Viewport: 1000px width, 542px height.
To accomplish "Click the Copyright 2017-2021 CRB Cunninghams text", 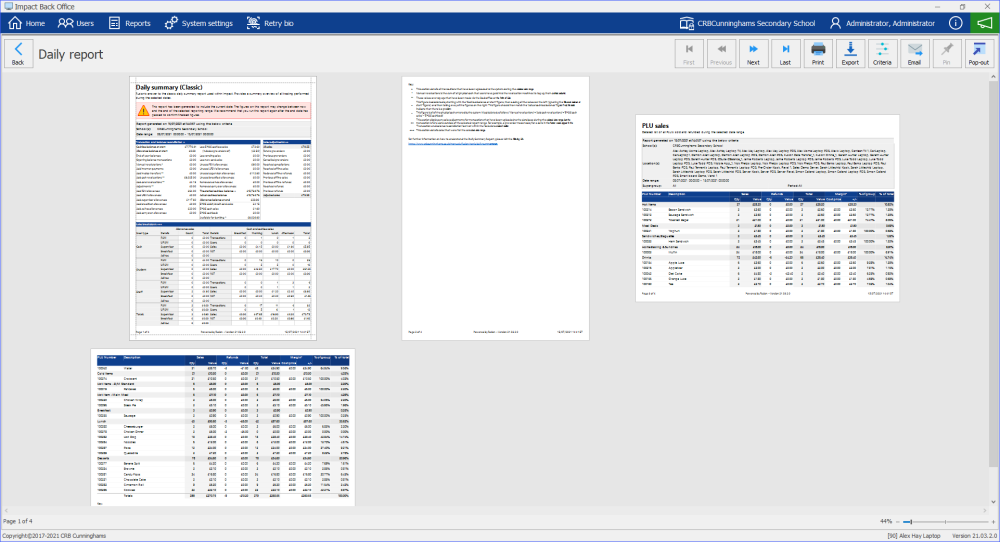I will [54, 536].
